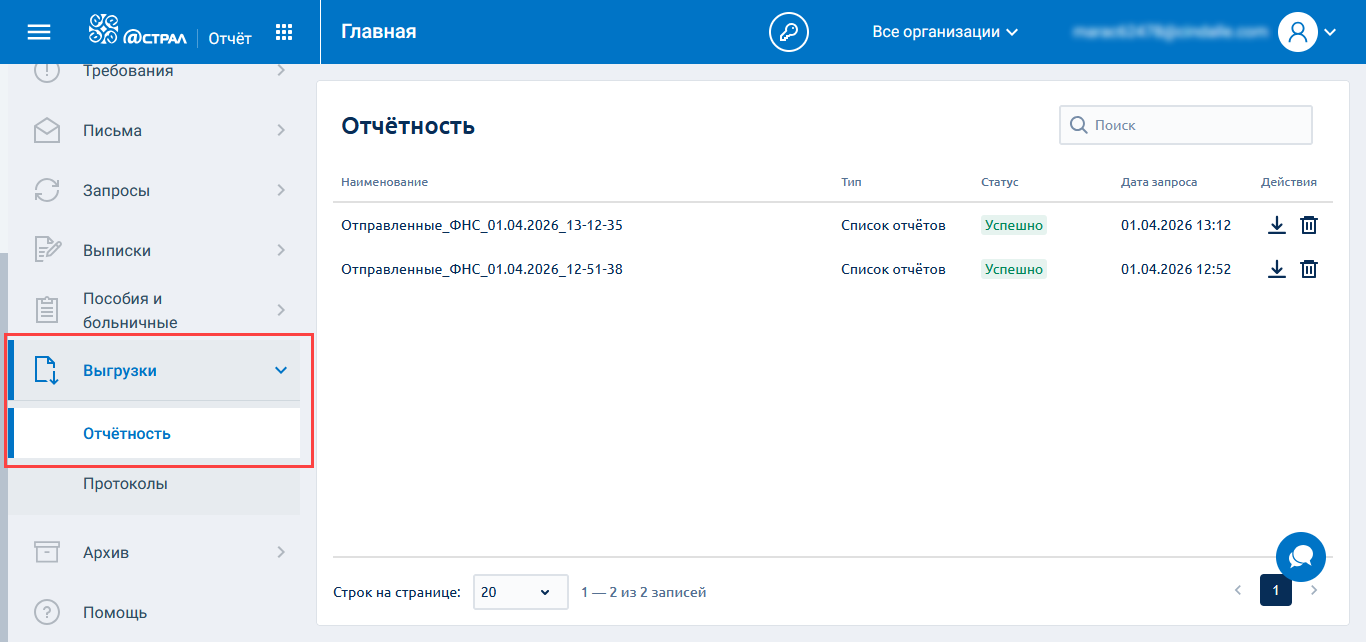
Task: Go to page 1 button
Action: click(x=1275, y=590)
